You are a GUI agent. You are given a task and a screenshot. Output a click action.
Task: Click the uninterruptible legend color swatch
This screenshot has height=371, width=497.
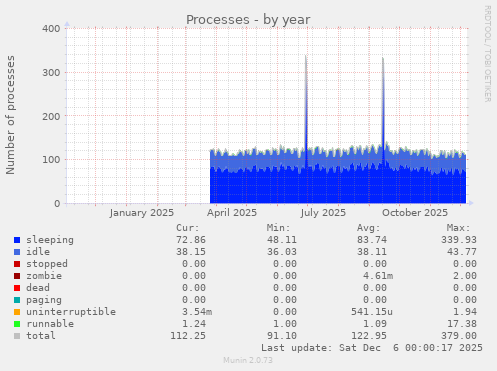point(17,312)
